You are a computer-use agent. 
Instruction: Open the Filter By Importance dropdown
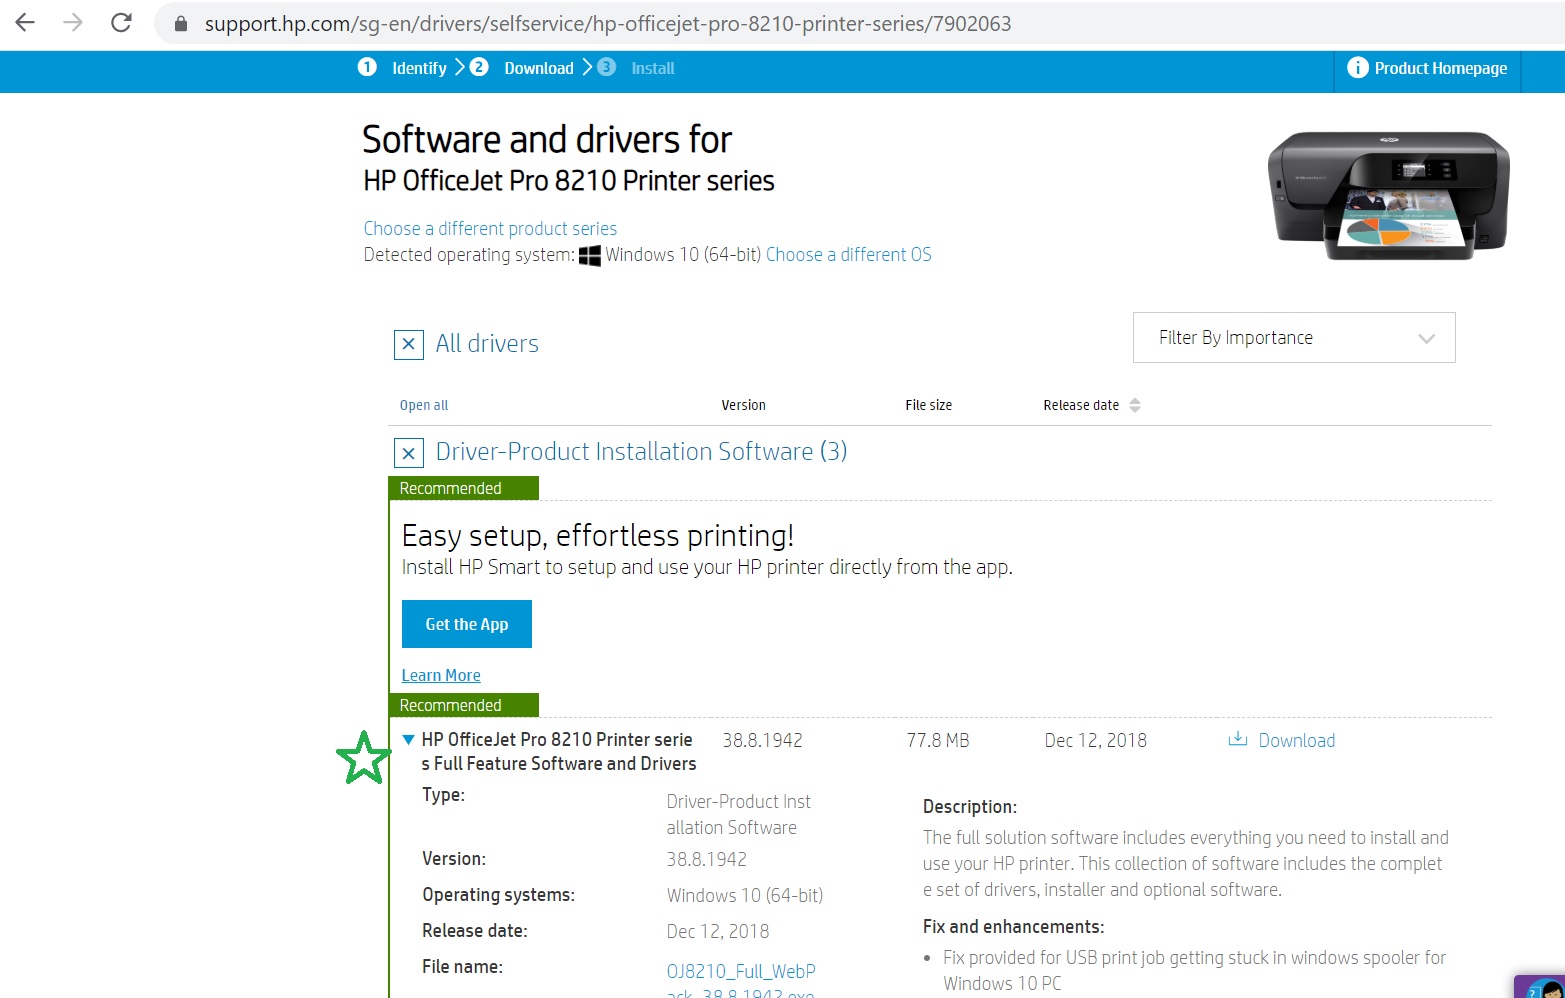[1294, 338]
